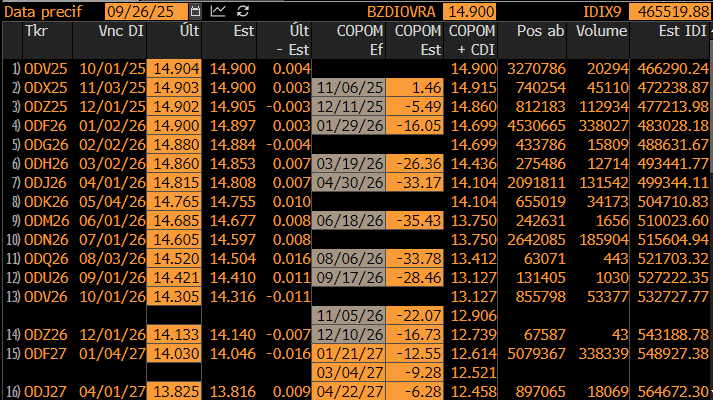The image size is (713, 400).
Task: Select the IDIX9 value field
Action: [670, 11]
